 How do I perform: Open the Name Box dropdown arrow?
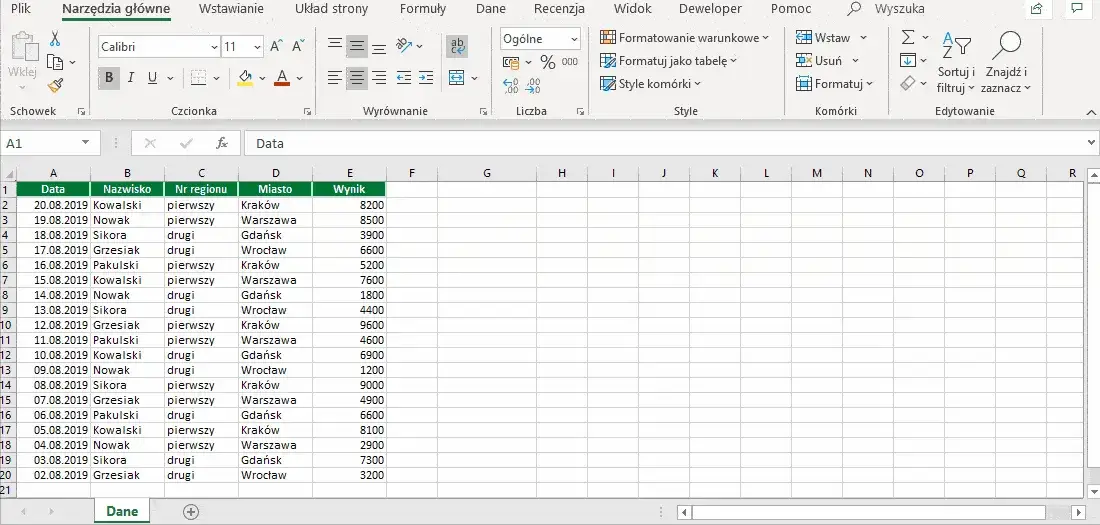tap(86, 142)
